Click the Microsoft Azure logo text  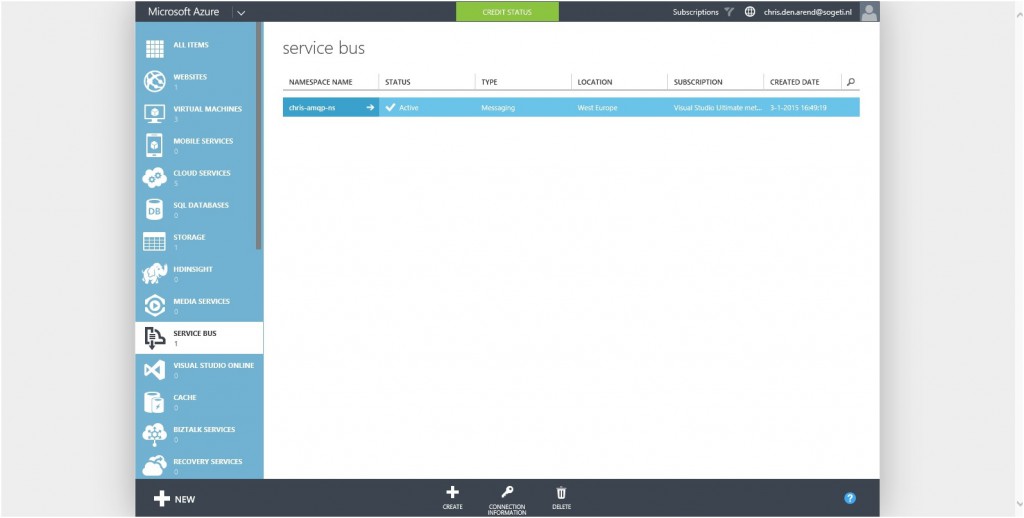184,12
